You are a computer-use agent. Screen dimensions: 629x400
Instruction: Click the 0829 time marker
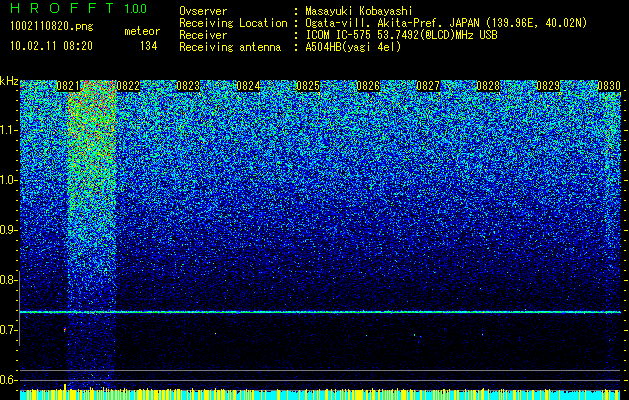tap(548, 86)
